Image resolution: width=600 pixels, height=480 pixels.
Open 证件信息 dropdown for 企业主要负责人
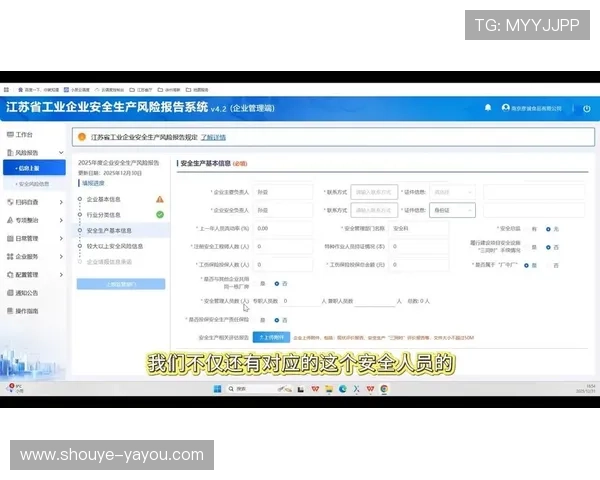pyautogui.click(x=453, y=192)
